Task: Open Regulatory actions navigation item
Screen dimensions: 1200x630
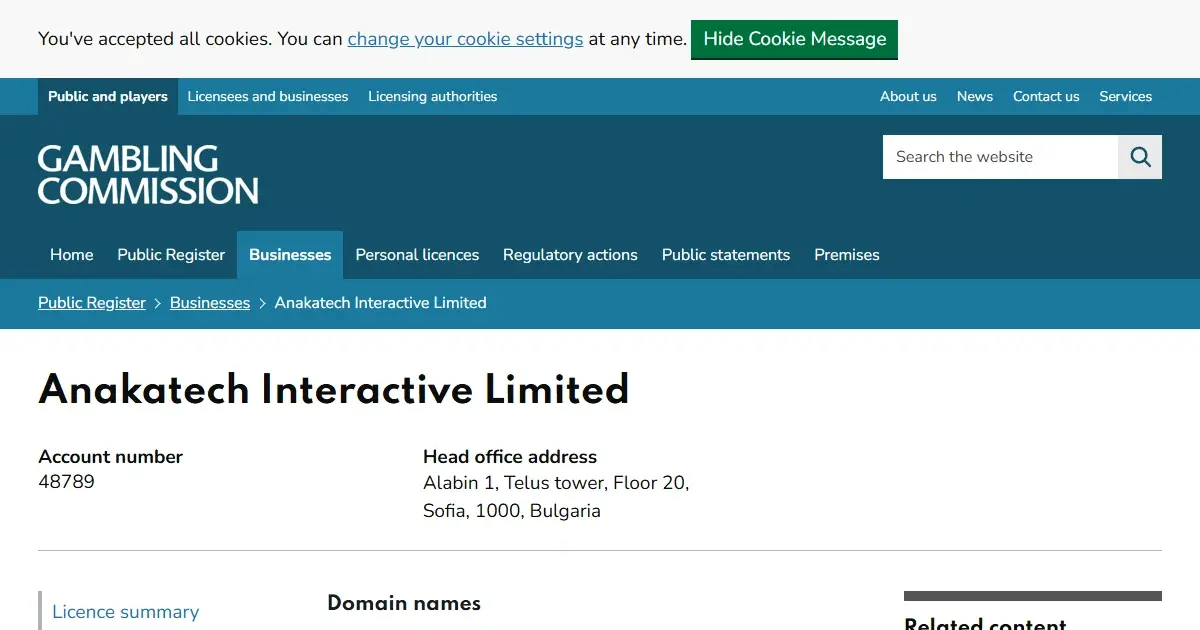Action: point(570,255)
